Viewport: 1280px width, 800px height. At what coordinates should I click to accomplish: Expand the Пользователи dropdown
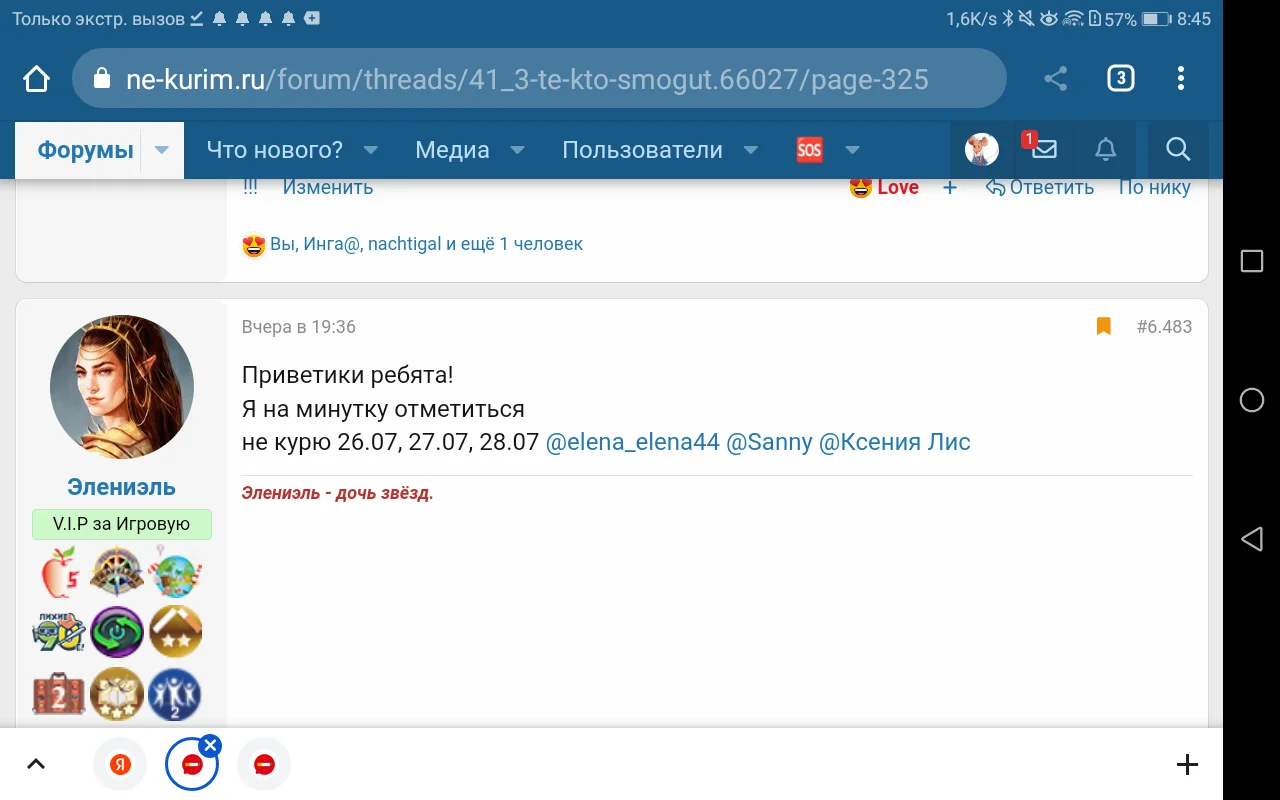(x=751, y=149)
